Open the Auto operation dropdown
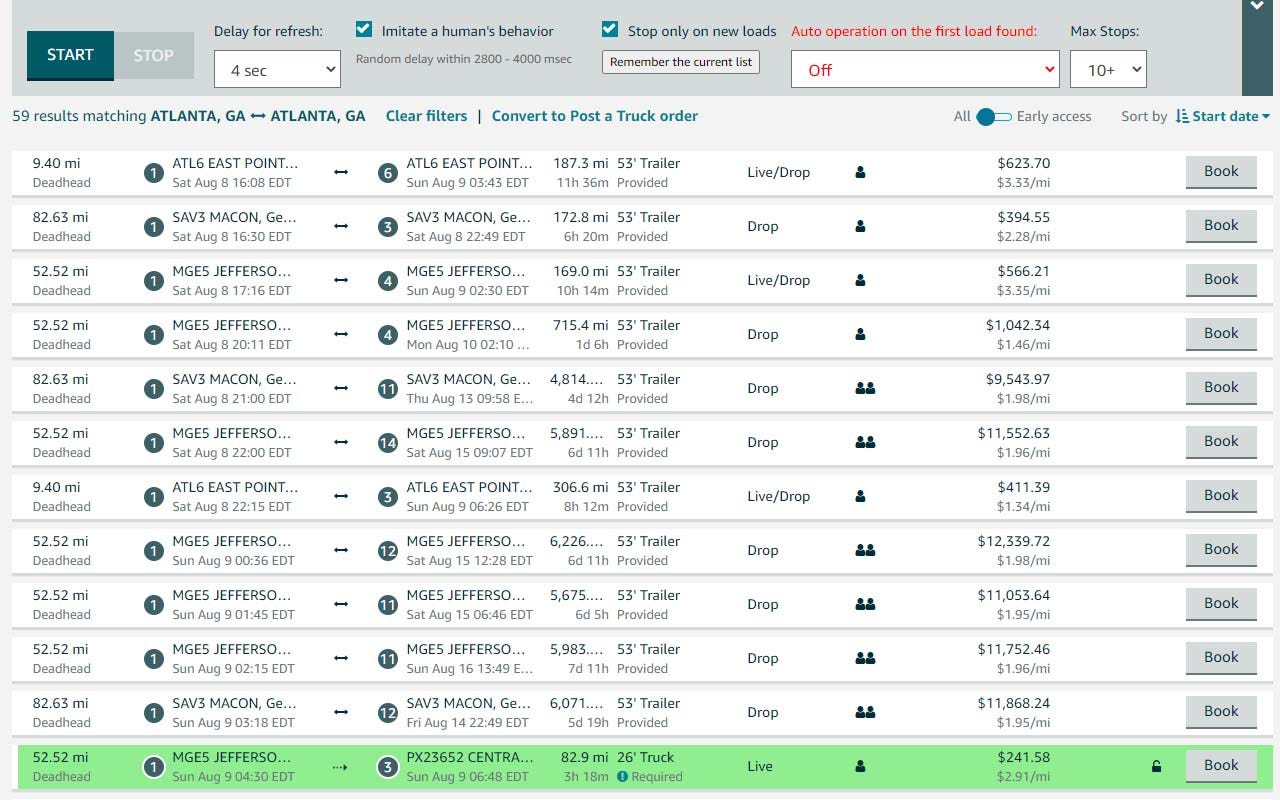Screen dimensions: 1280x800 pos(925,70)
